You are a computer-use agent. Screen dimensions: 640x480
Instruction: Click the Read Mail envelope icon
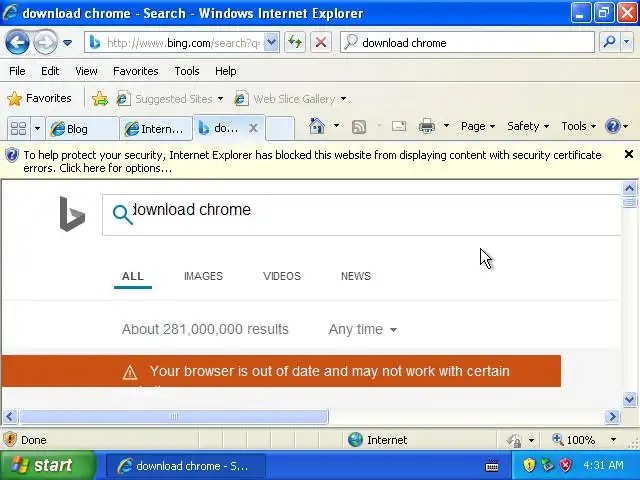399,126
